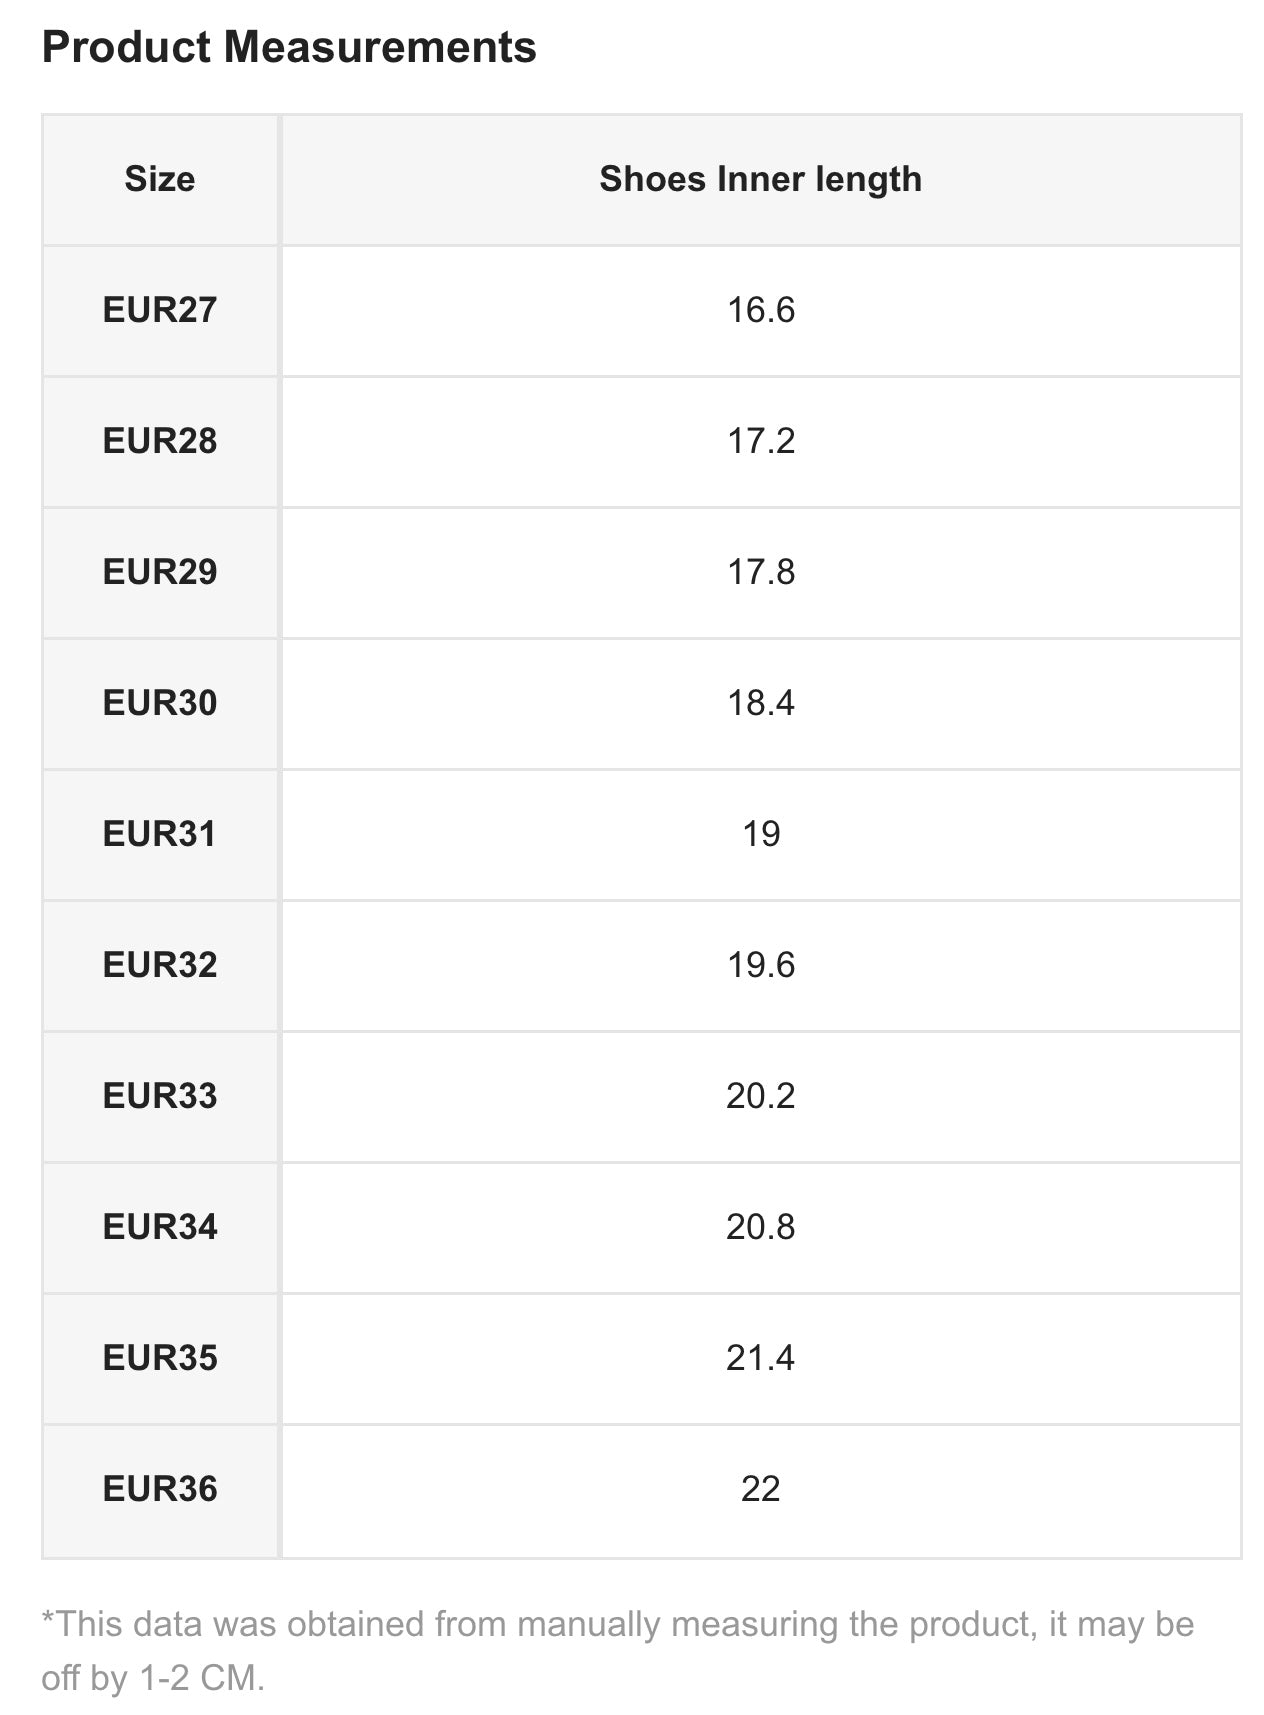Viewport: 1264px width, 1715px height.
Task: Click the Product Measurements heading
Action: click(x=289, y=47)
